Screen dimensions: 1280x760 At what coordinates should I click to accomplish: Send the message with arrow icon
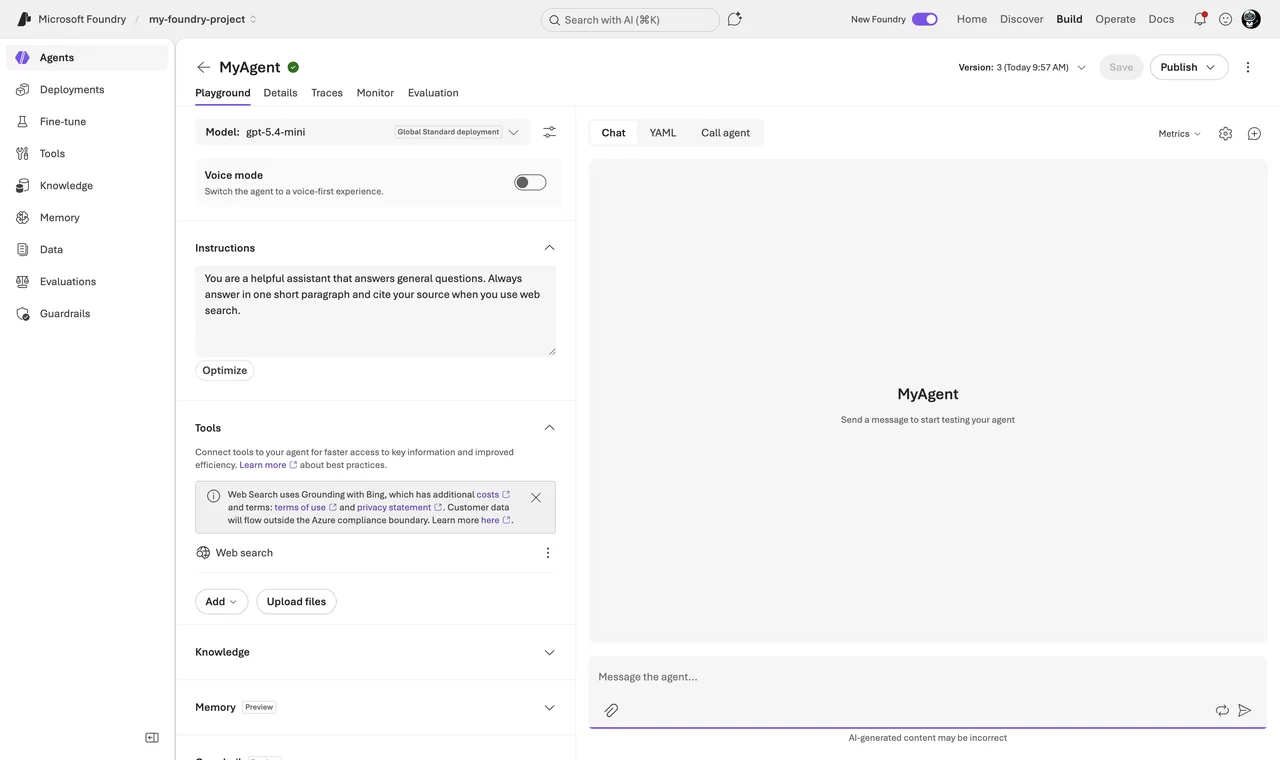pyautogui.click(x=1245, y=710)
